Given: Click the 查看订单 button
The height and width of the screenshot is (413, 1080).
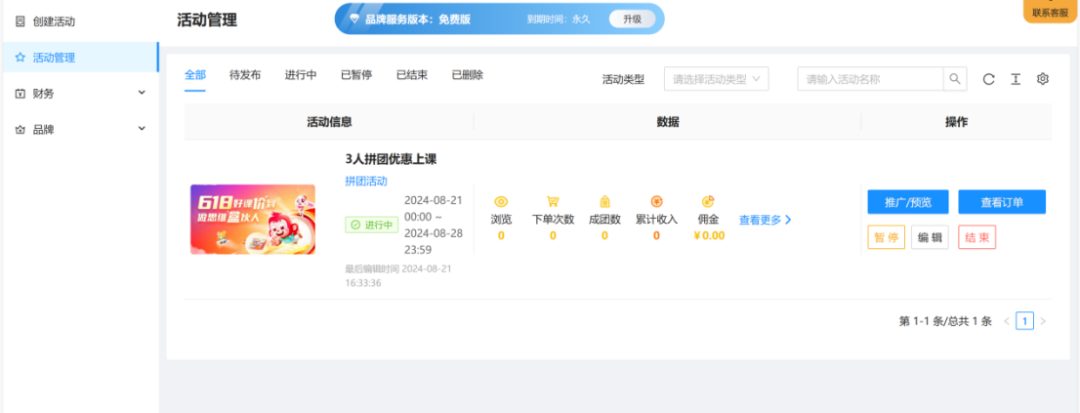Looking at the screenshot, I should pos(1002,202).
